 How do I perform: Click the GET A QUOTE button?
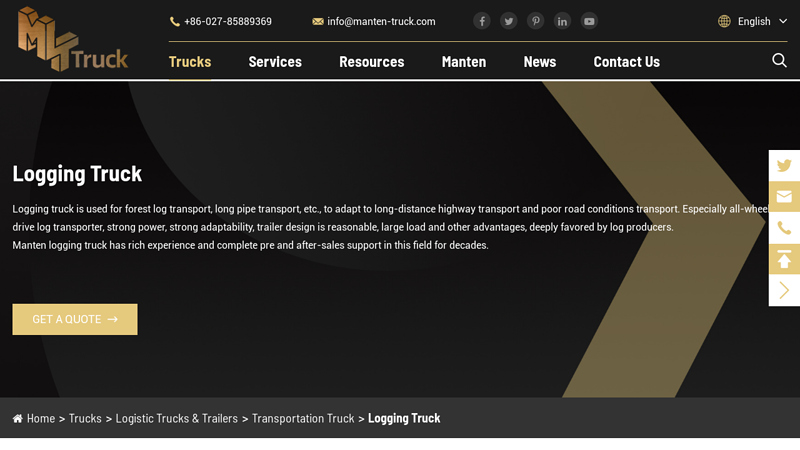(x=75, y=319)
